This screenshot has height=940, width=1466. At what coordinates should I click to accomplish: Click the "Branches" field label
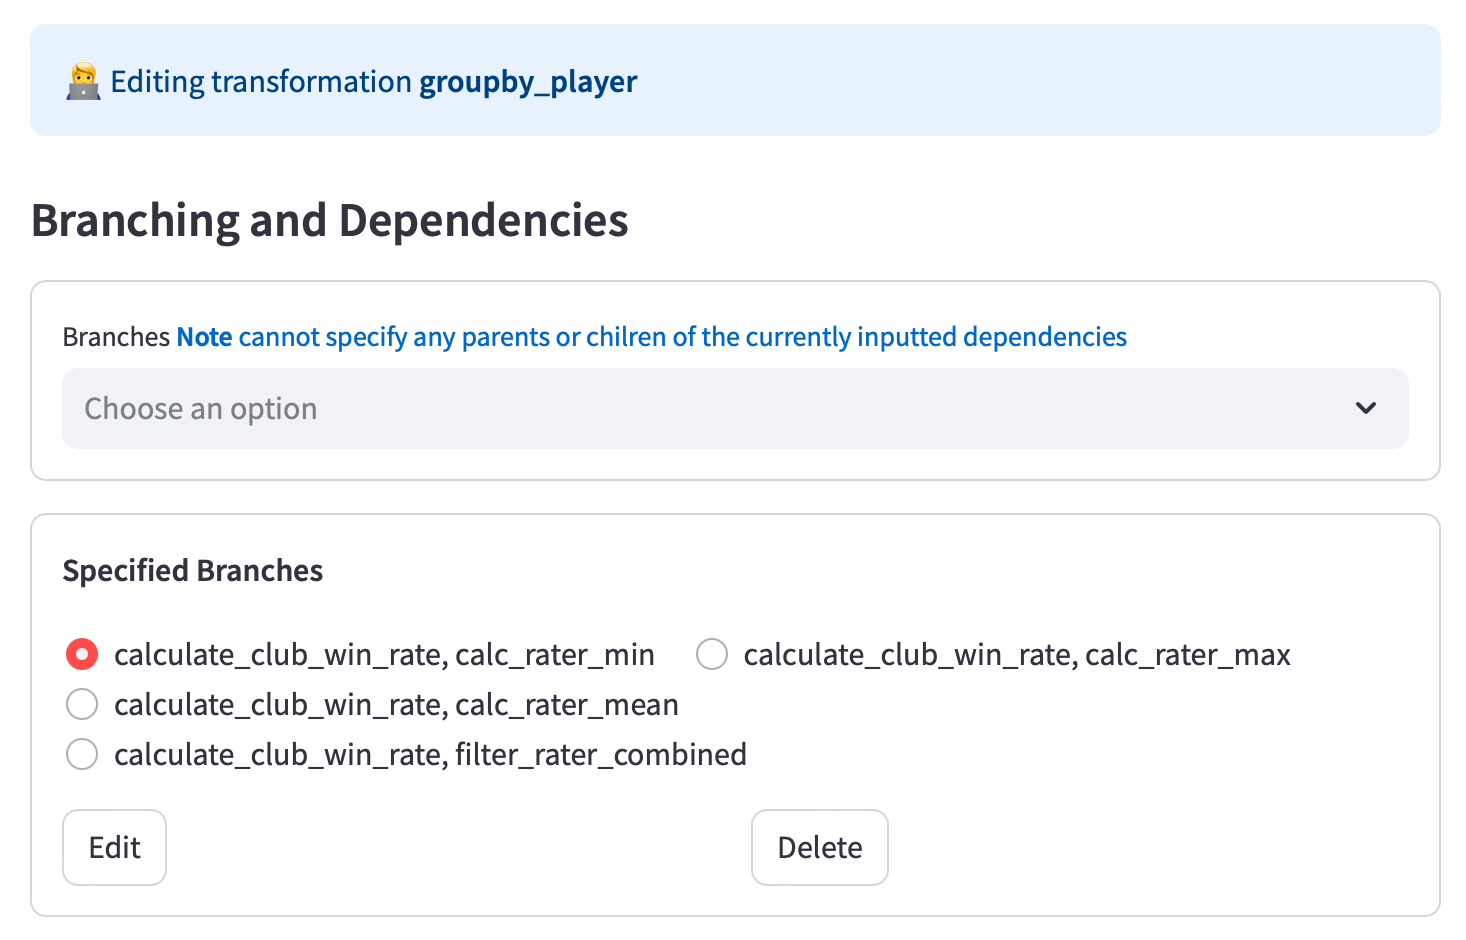[x=116, y=337]
